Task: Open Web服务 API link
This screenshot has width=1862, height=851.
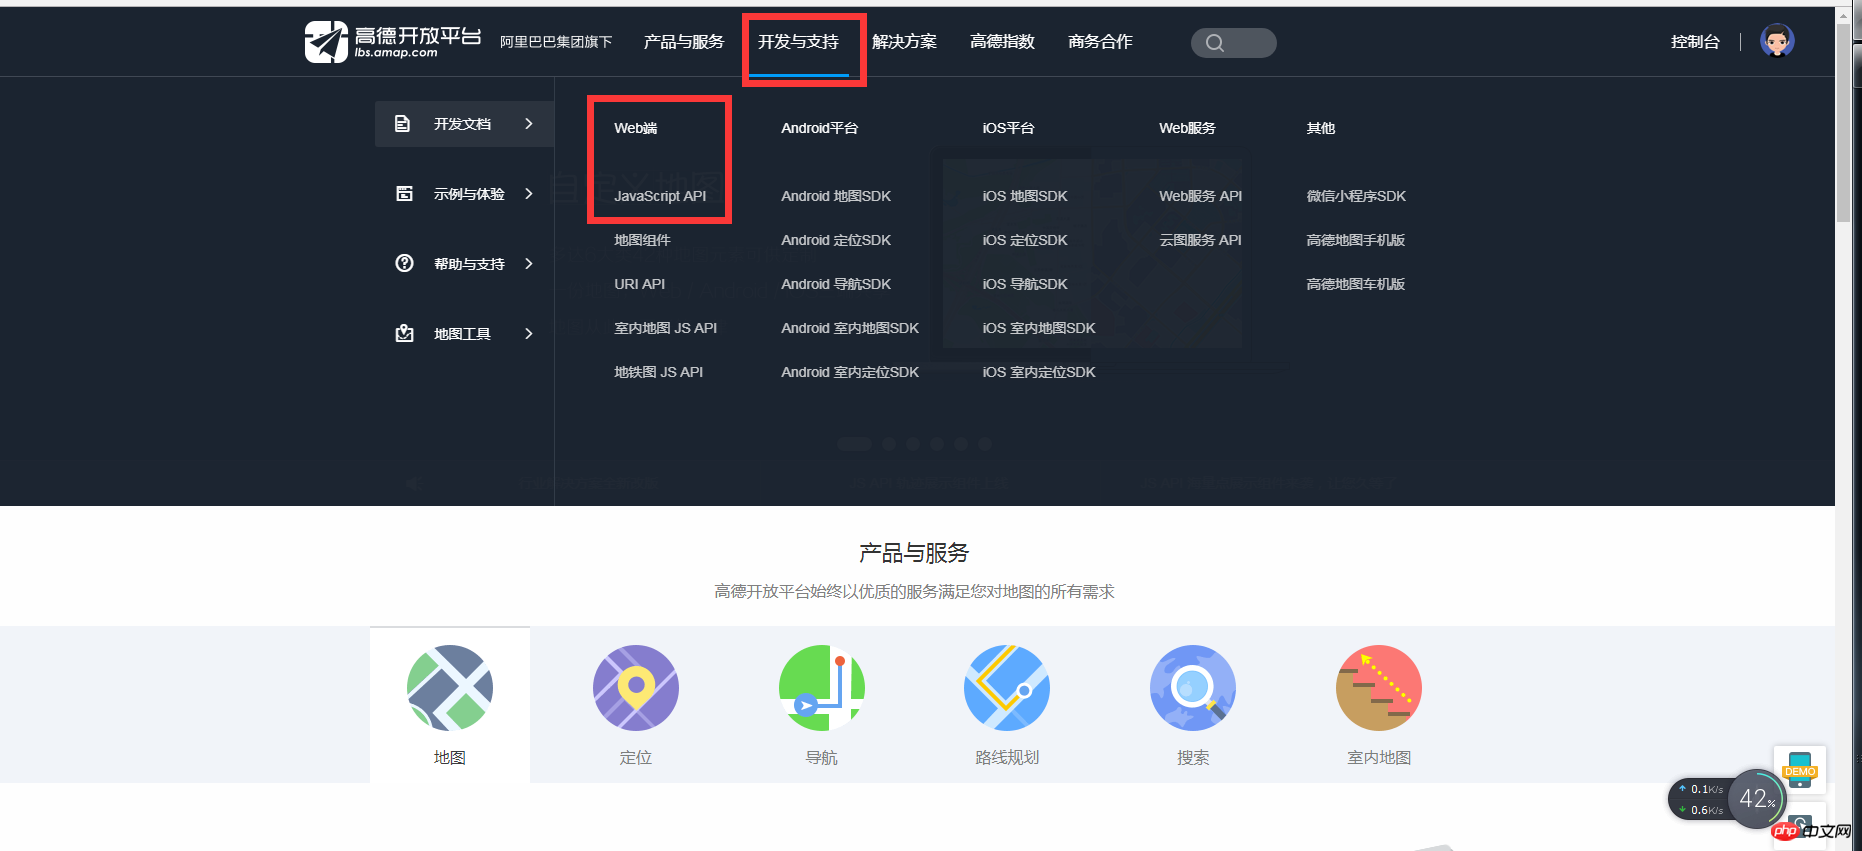Action: (x=1200, y=196)
